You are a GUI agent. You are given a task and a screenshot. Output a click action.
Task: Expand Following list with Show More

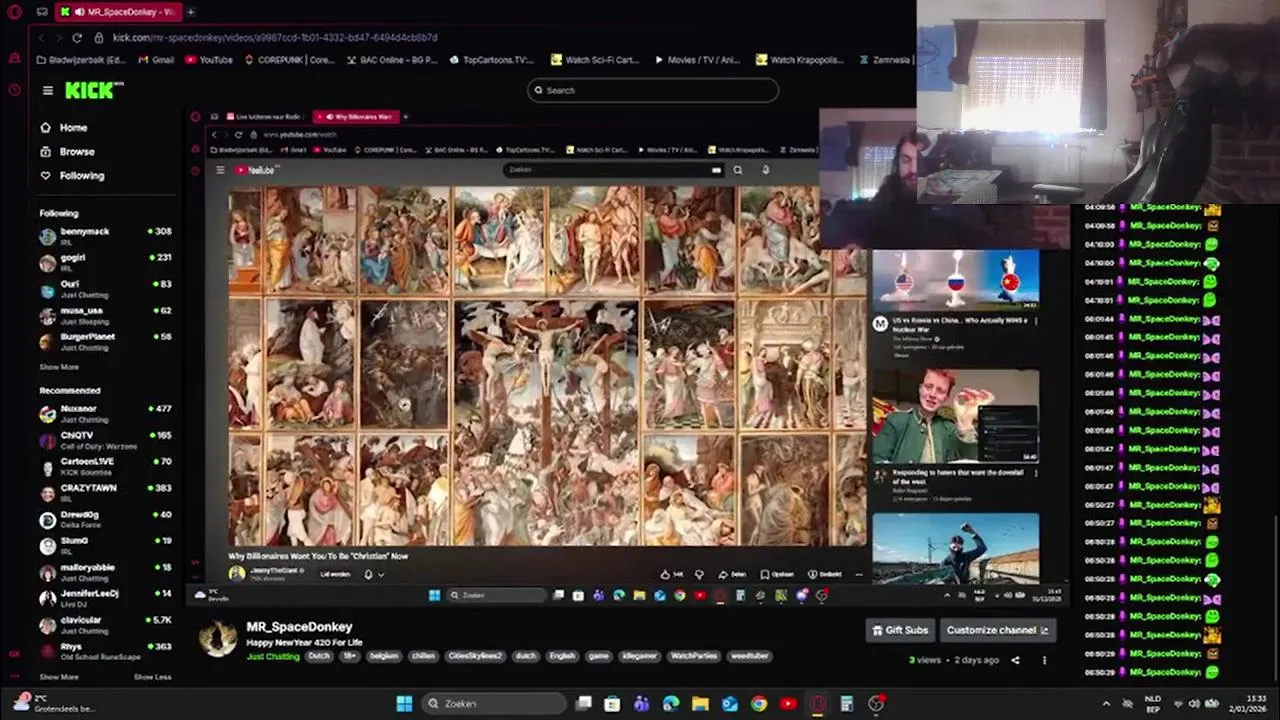(59, 367)
